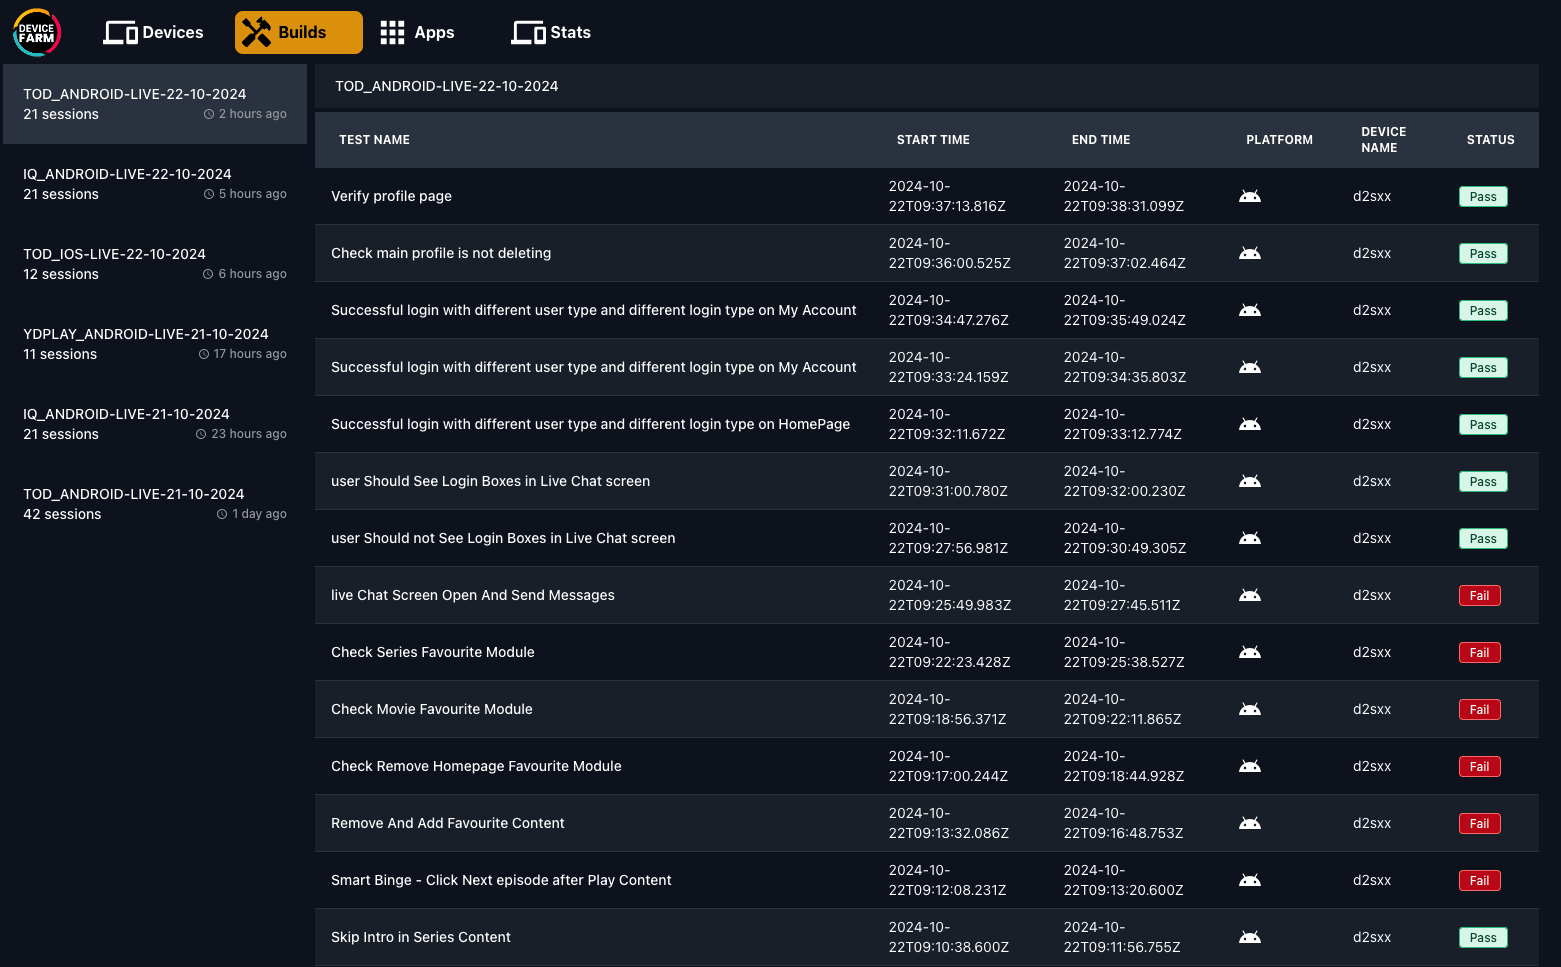This screenshot has height=967, width=1561.
Task: Click Android icon in Smart Binge row
Action: pyautogui.click(x=1250, y=880)
